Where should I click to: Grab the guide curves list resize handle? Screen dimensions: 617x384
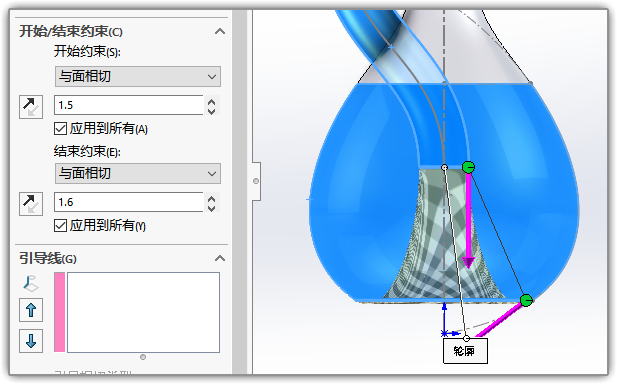[143, 357]
